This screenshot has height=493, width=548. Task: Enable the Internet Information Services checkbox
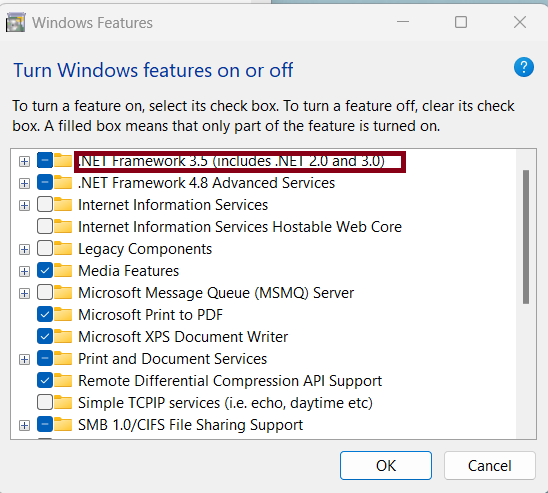coord(45,204)
